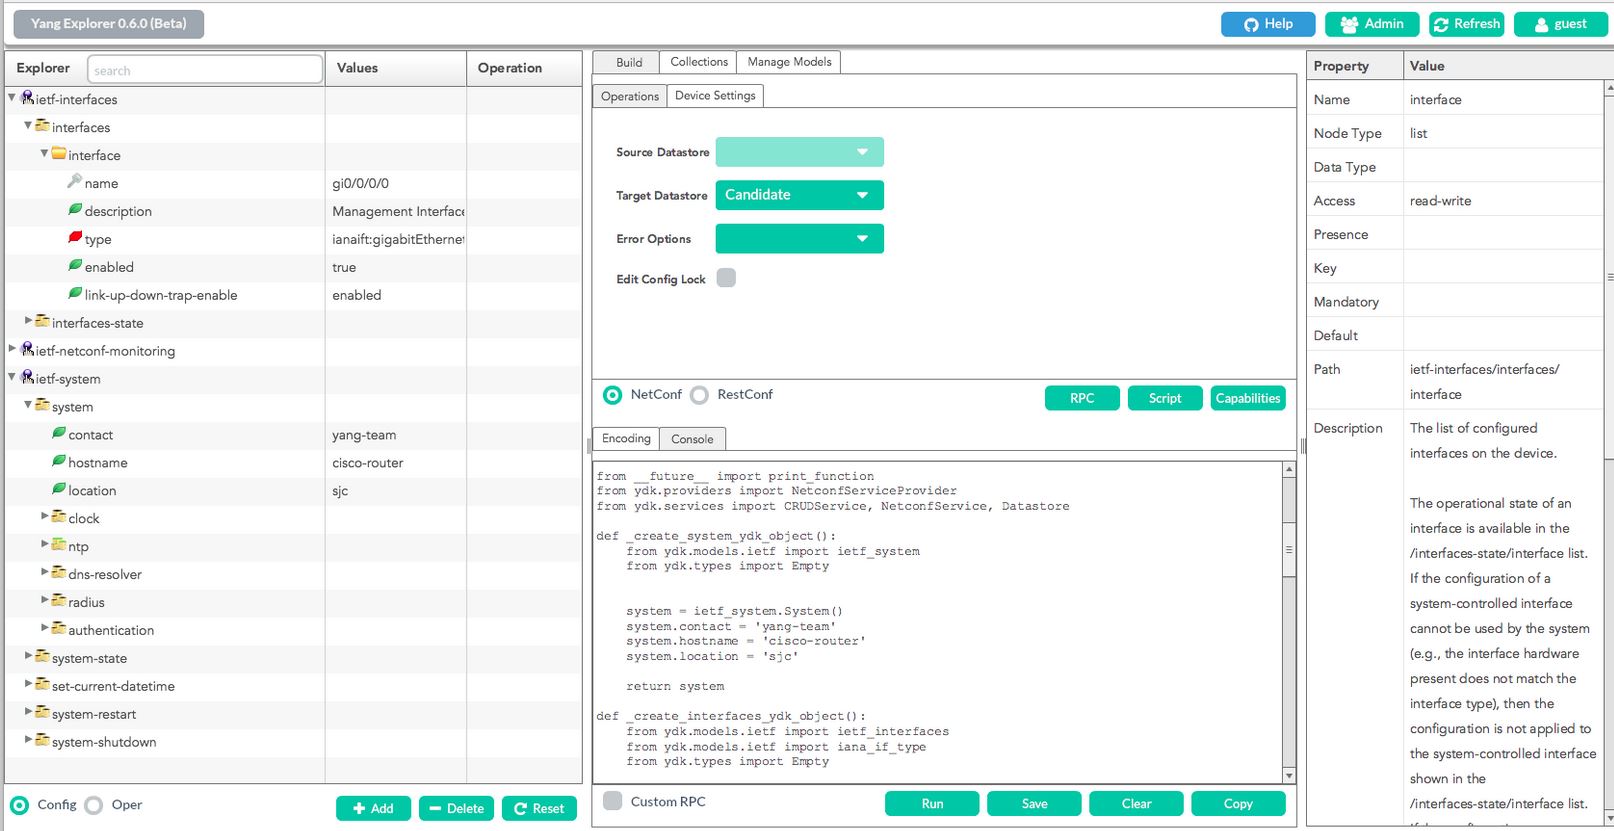Viewport: 1614px width, 831px height.
Task: Click the dns-resolver folder icon
Action: click(x=59, y=573)
